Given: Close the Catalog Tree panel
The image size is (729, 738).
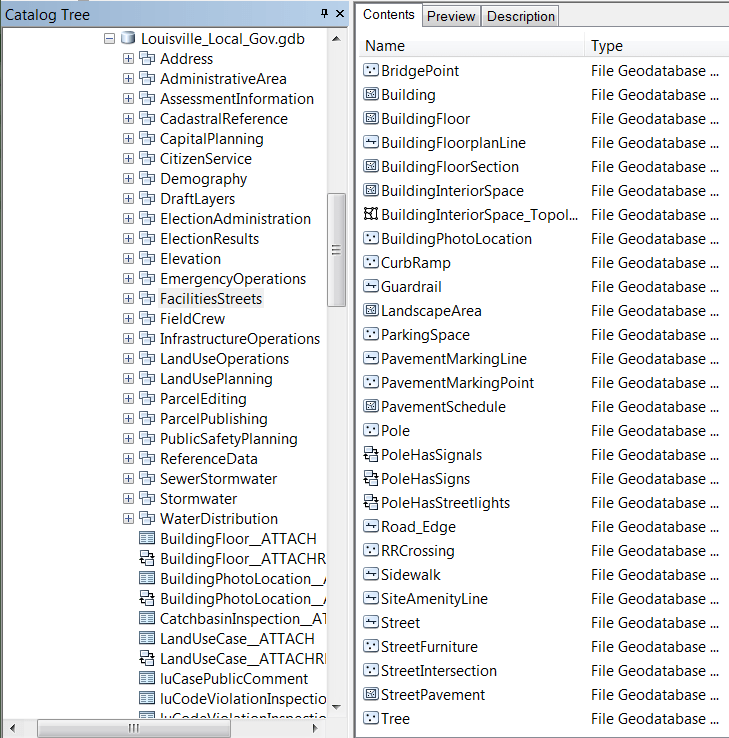Looking at the screenshot, I should [340, 14].
